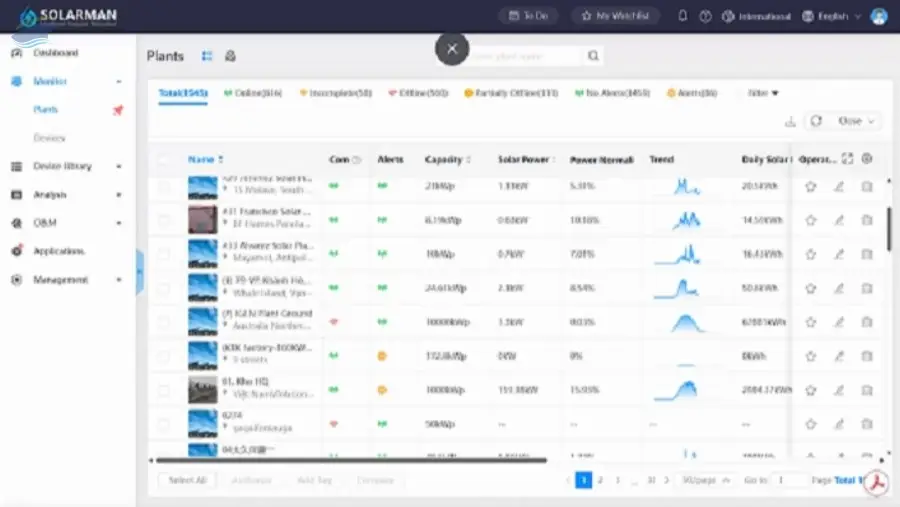Tick the select-all header checkbox
The width and height of the screenshot is (900, 507).
(164, 160)
